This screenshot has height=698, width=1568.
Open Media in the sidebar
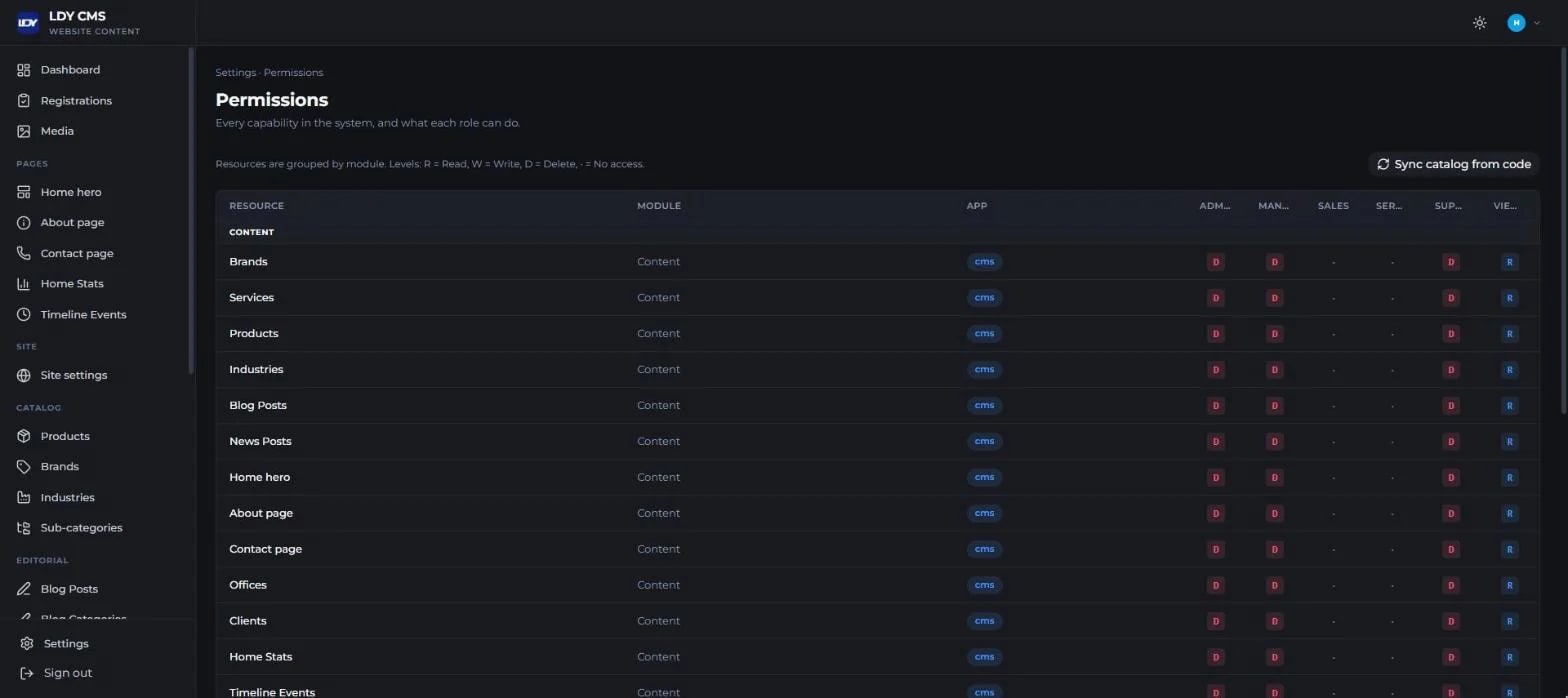[57, 131]
